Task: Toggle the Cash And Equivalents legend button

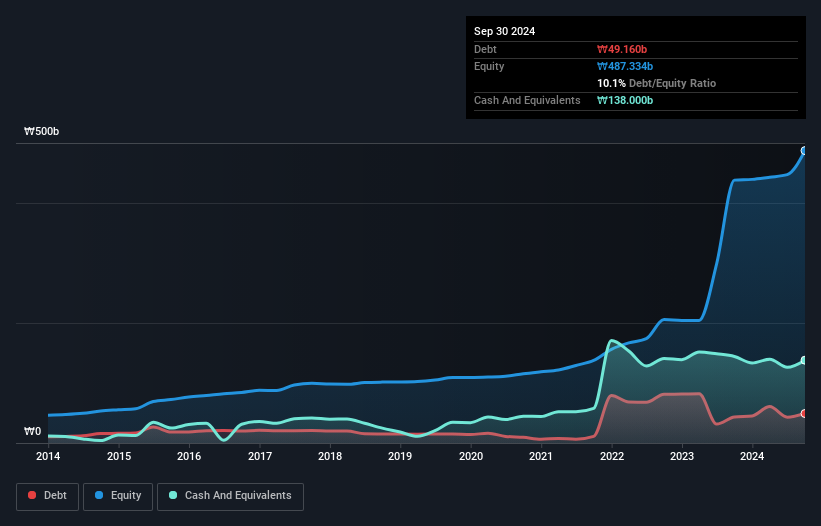Action: pos(230,496)
